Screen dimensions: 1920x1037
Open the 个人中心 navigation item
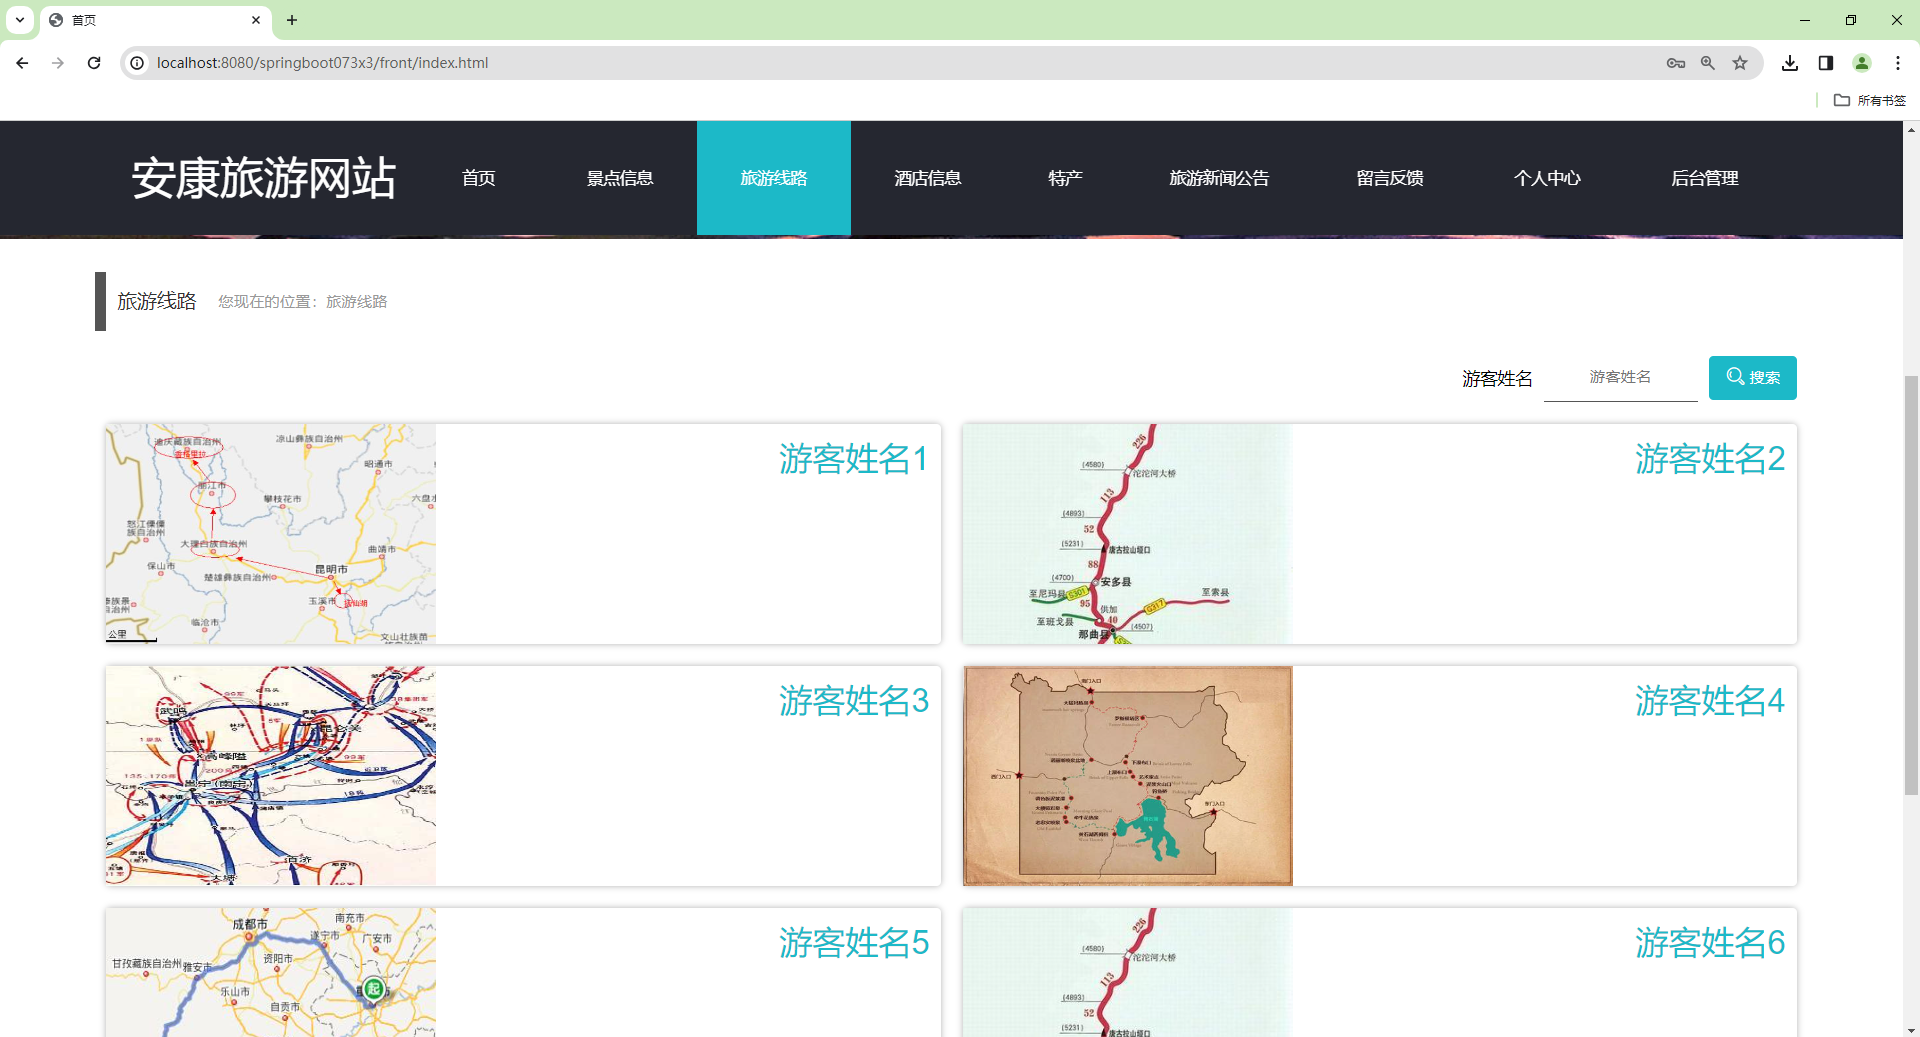click(1547, 178)
